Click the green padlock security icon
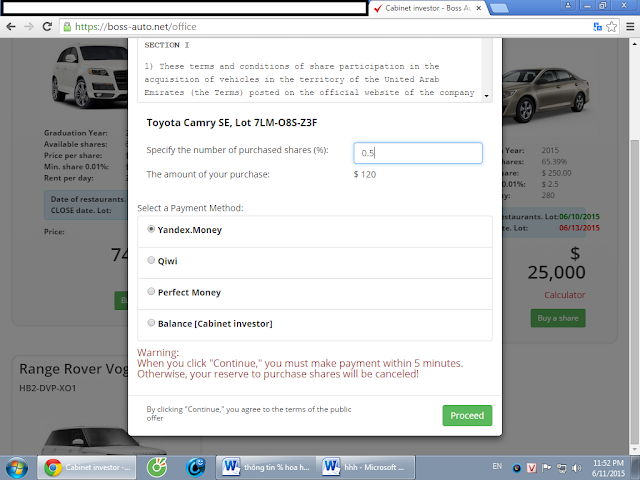This screenshot has width=640, height=480. click(x=67, y=27)
